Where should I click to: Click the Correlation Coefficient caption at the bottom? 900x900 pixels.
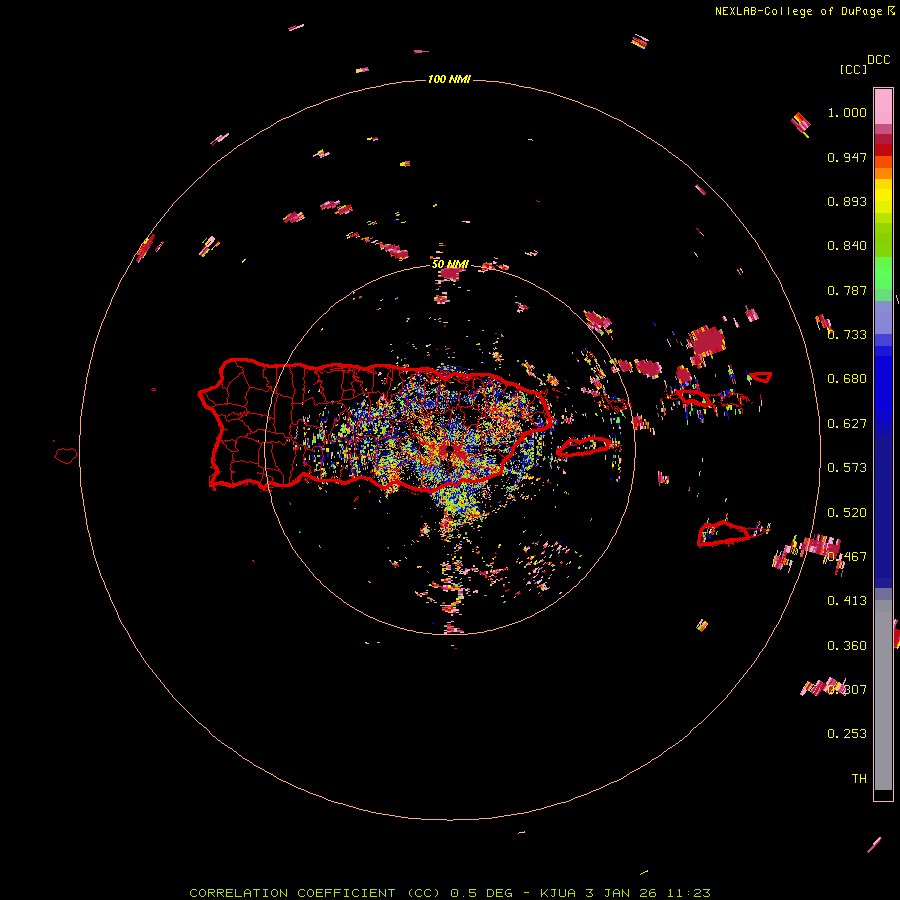coord(449,893)
